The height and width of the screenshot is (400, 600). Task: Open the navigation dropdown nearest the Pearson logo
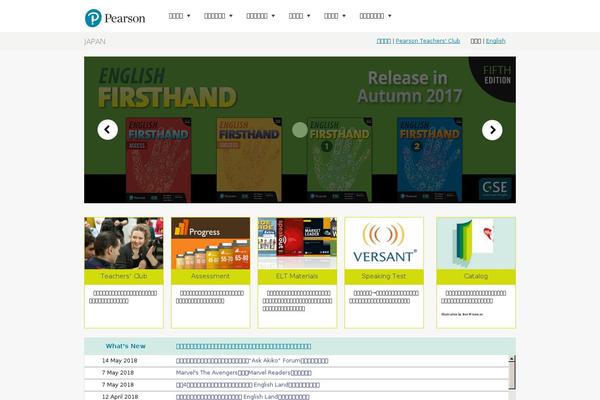coord(179,16)
